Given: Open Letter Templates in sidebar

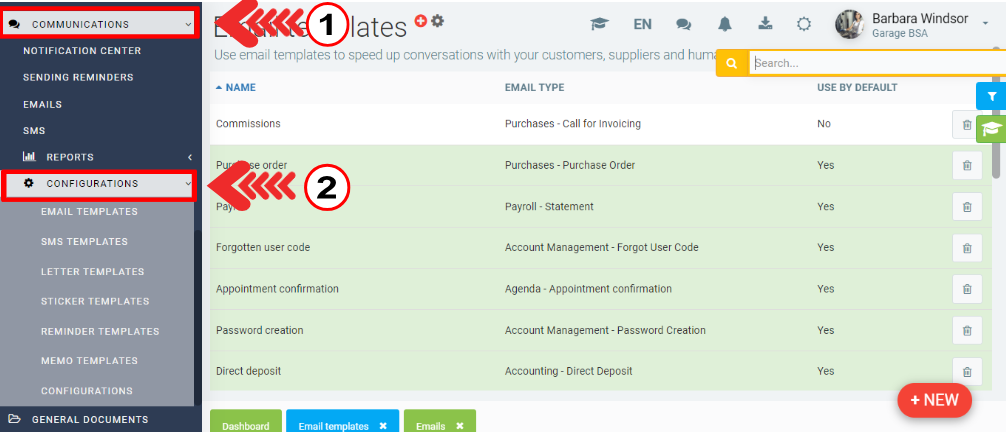Looking at the screenshot, I should 92,272.
